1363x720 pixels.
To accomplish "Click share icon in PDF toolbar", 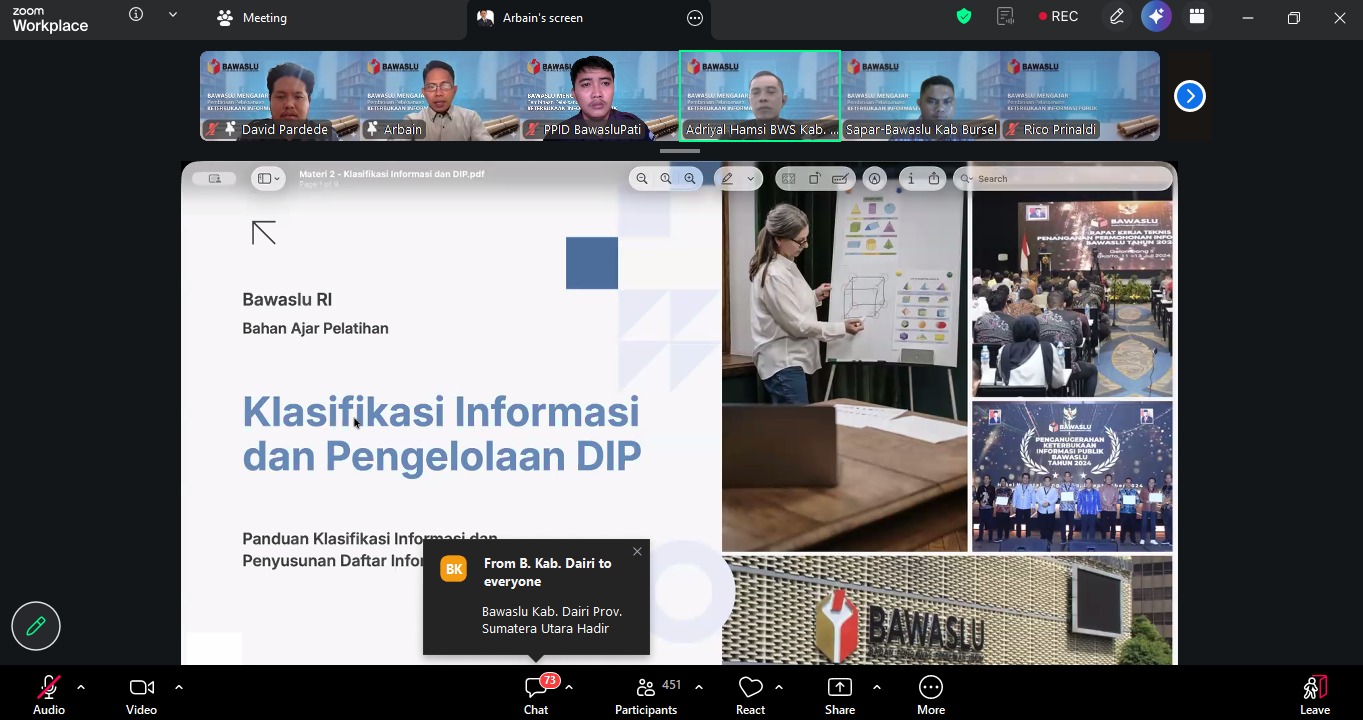I will pos(934,178).
